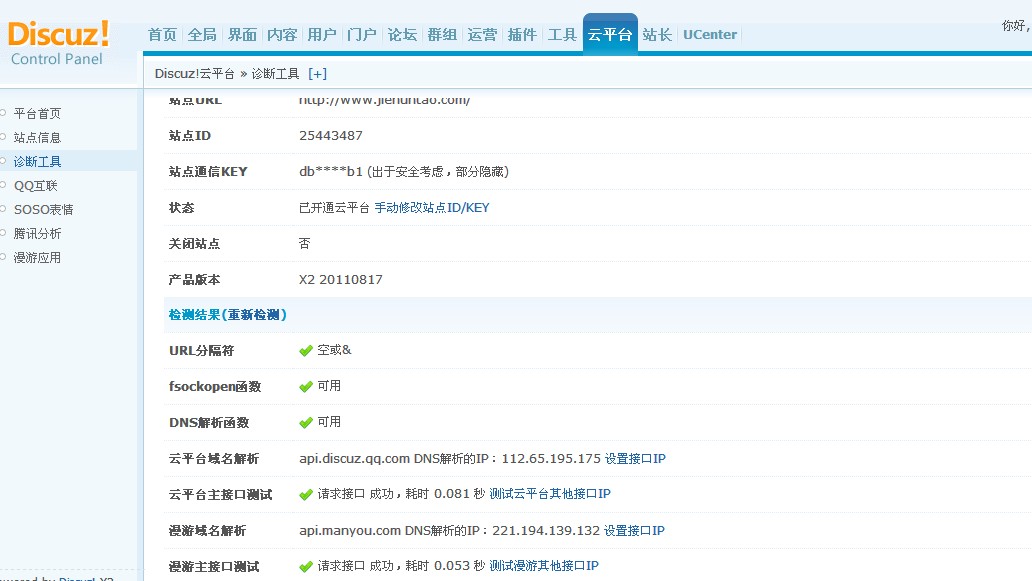The width and height of the screenshot is (1032, 581).
Task: Click green checkmark beside URL分隔符 result
Action: click(306, 351)
